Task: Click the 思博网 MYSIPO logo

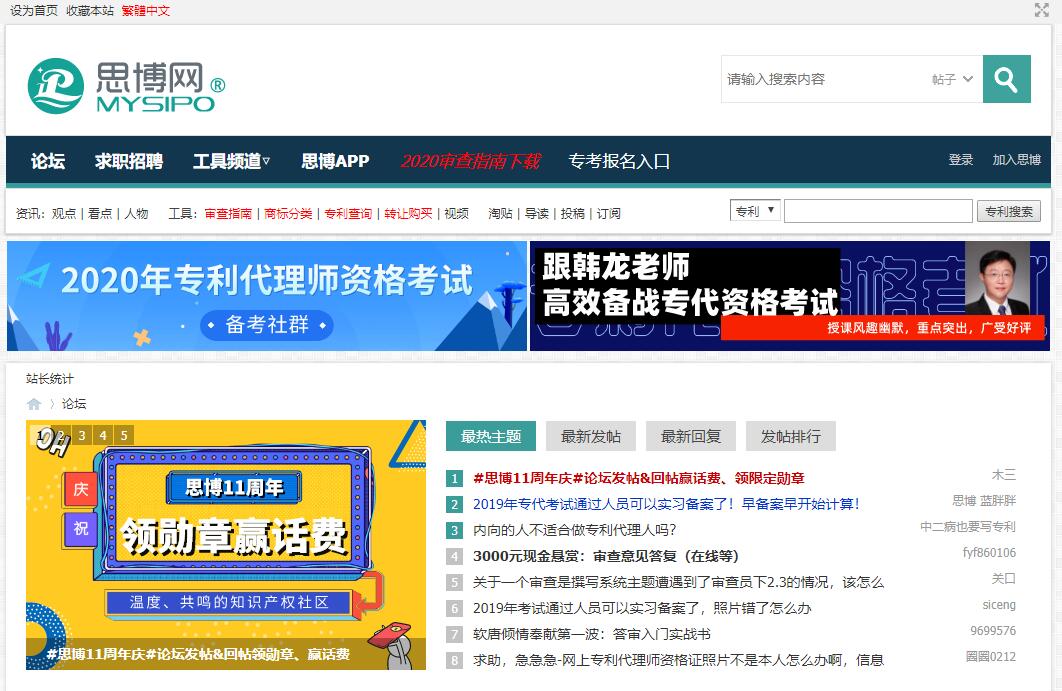Action: pyautogui.click(x=127, y=86)
